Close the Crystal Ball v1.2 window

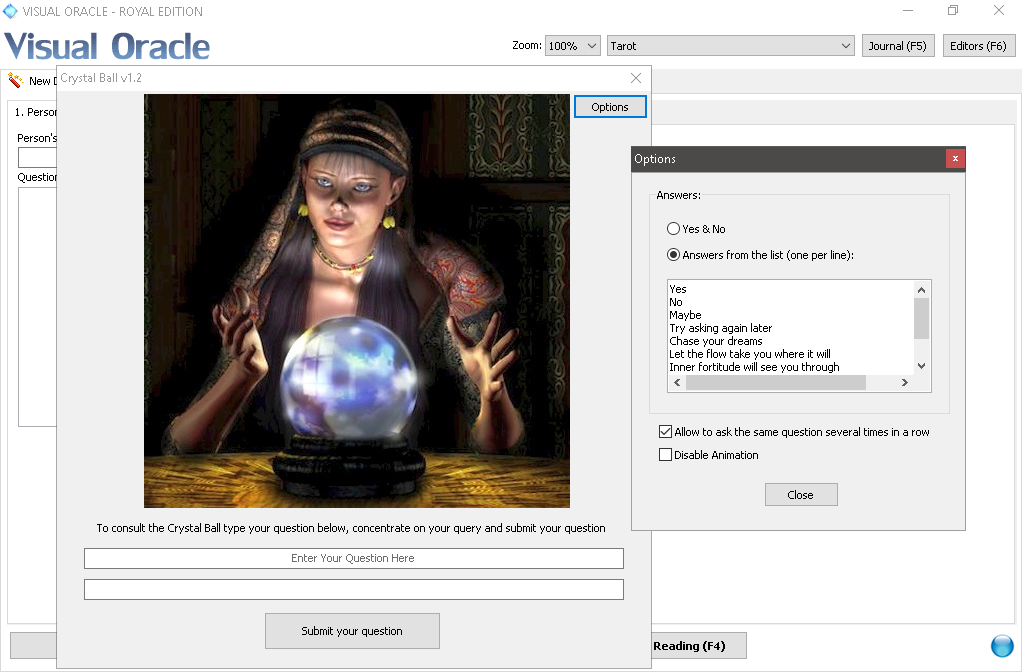point(636,78)
